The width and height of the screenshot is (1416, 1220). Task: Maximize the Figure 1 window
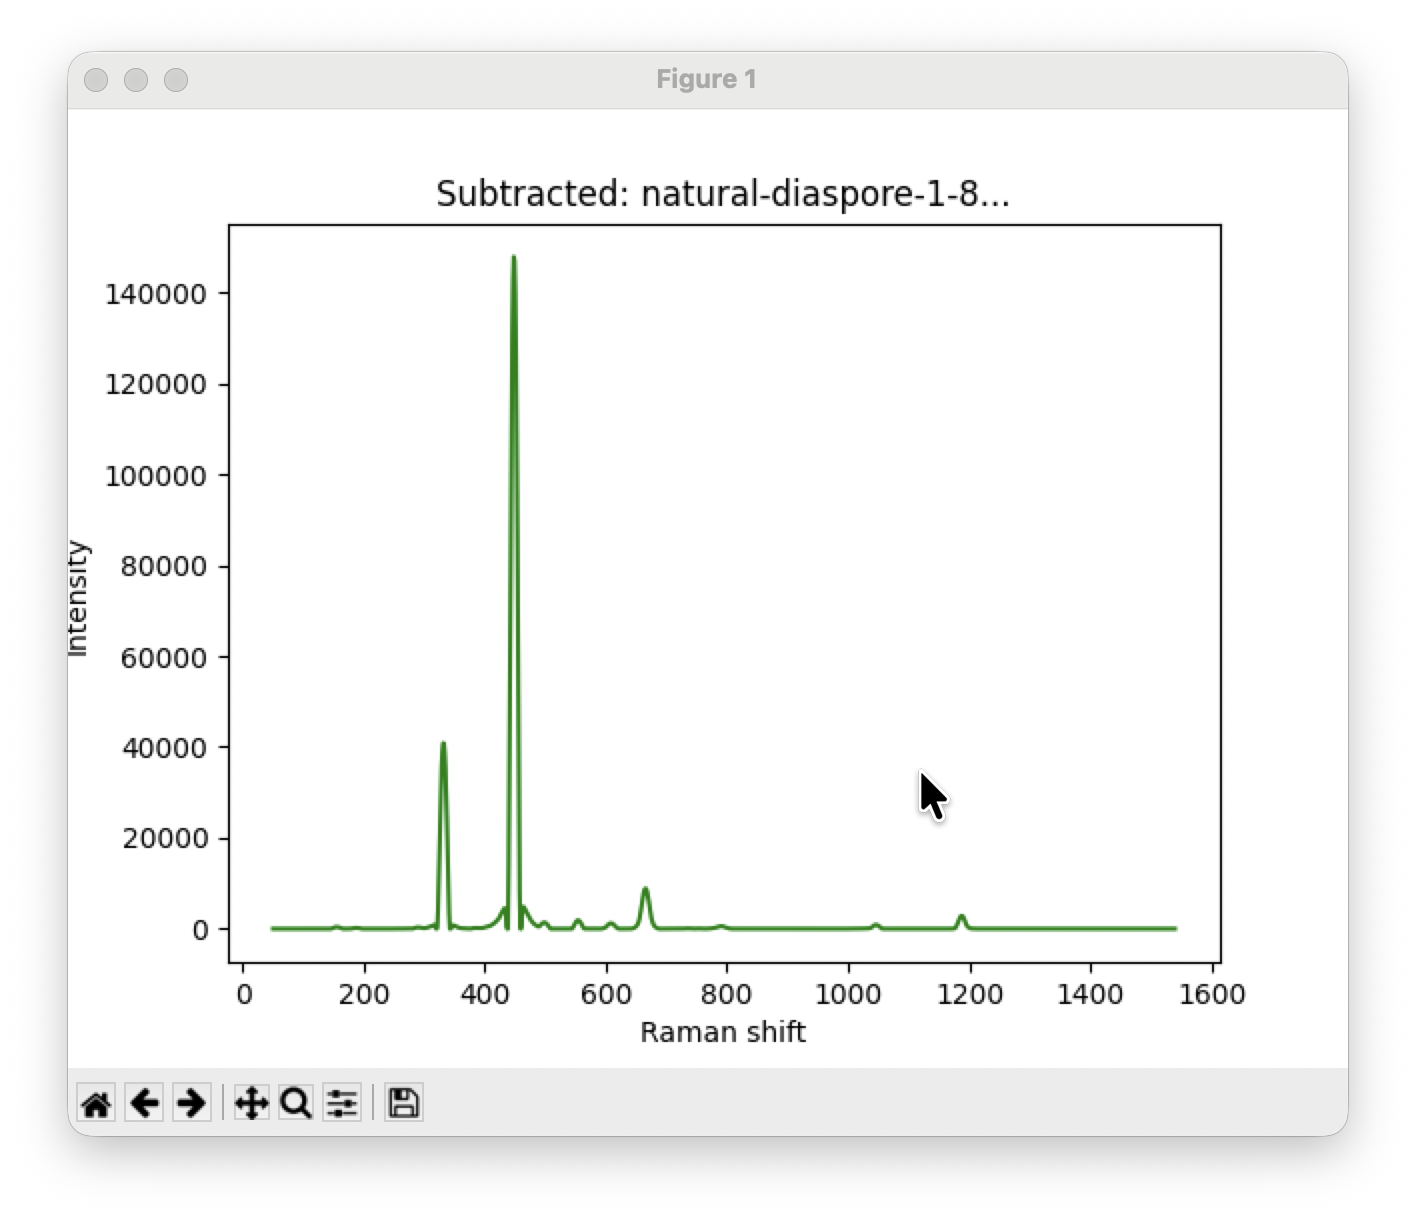[x=176, y=80]
